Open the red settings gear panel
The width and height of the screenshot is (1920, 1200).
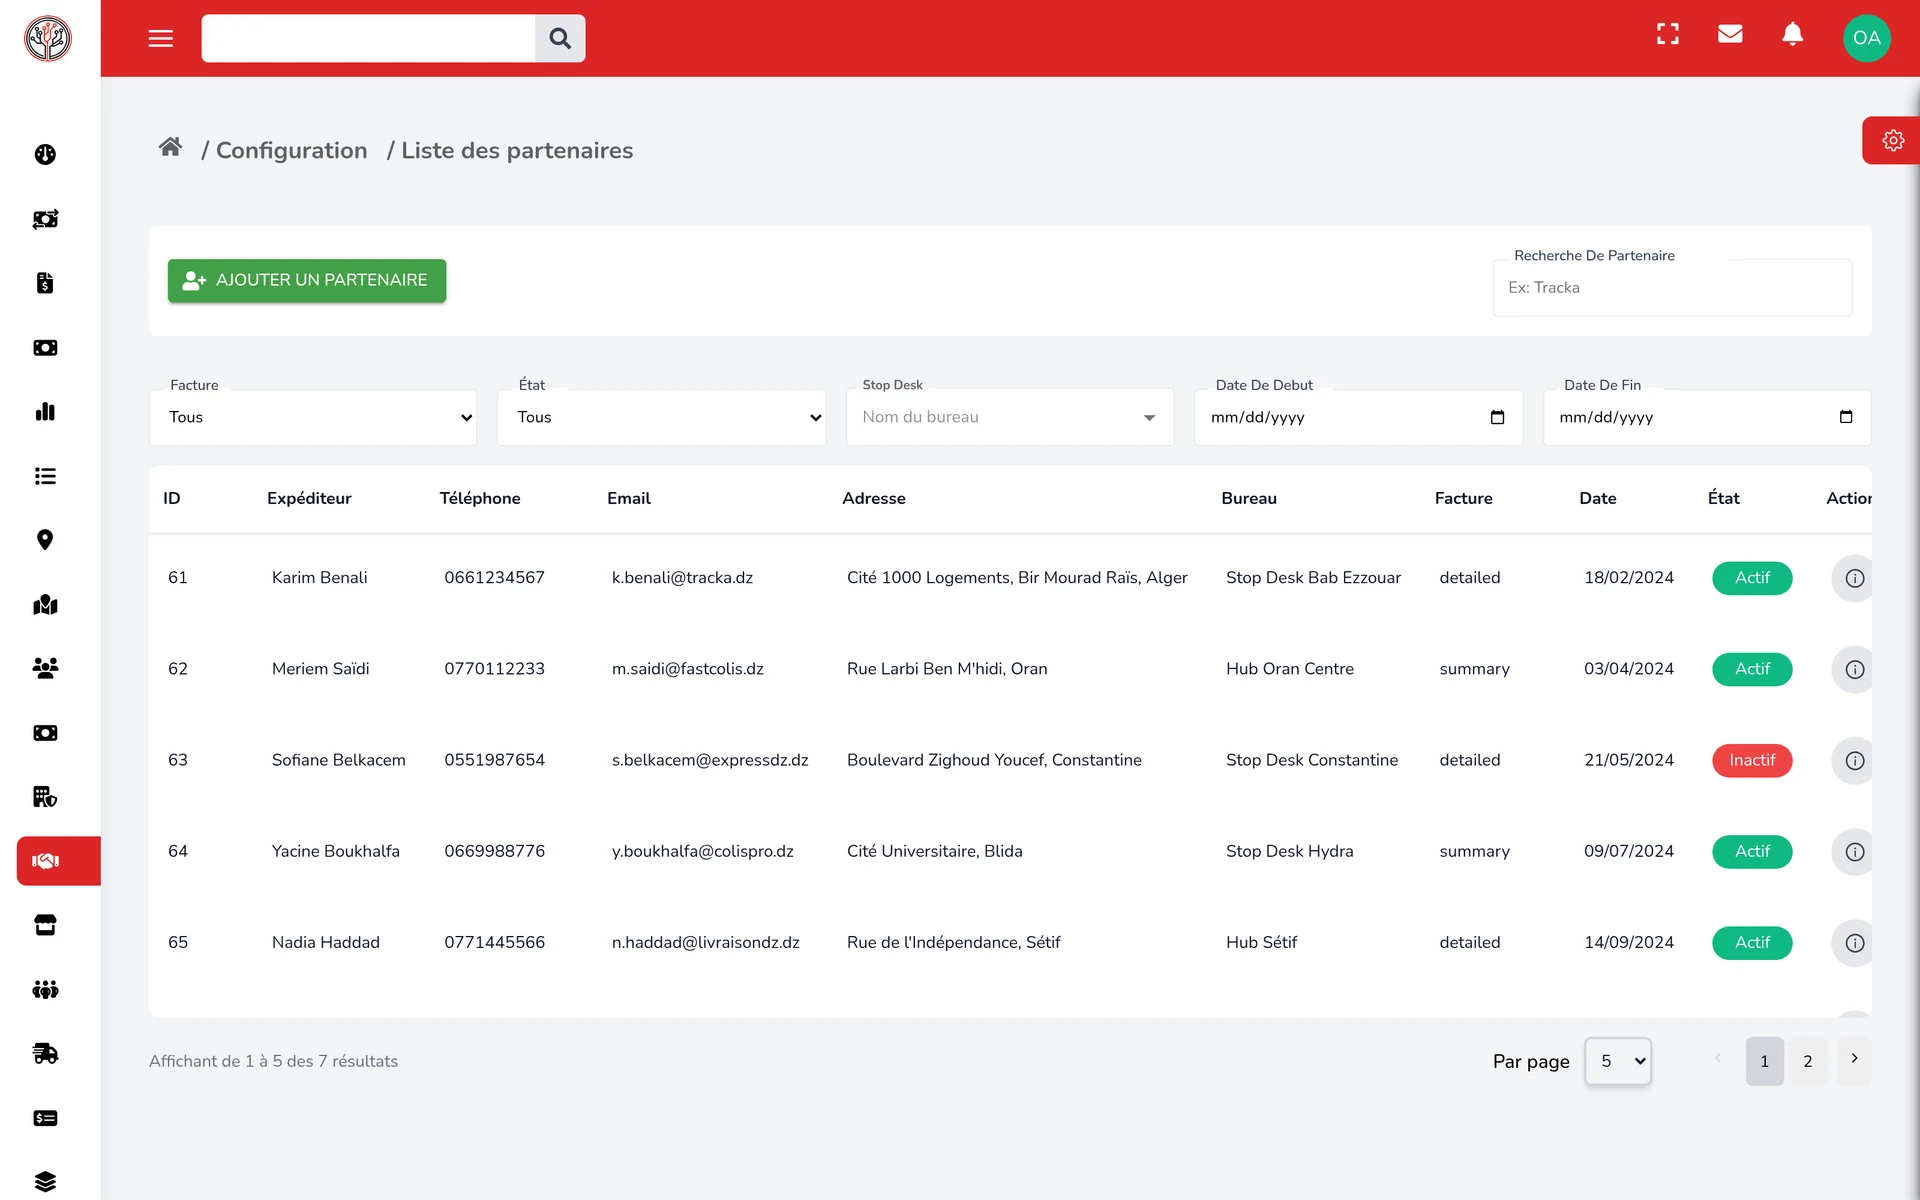tap(1892, 141)
